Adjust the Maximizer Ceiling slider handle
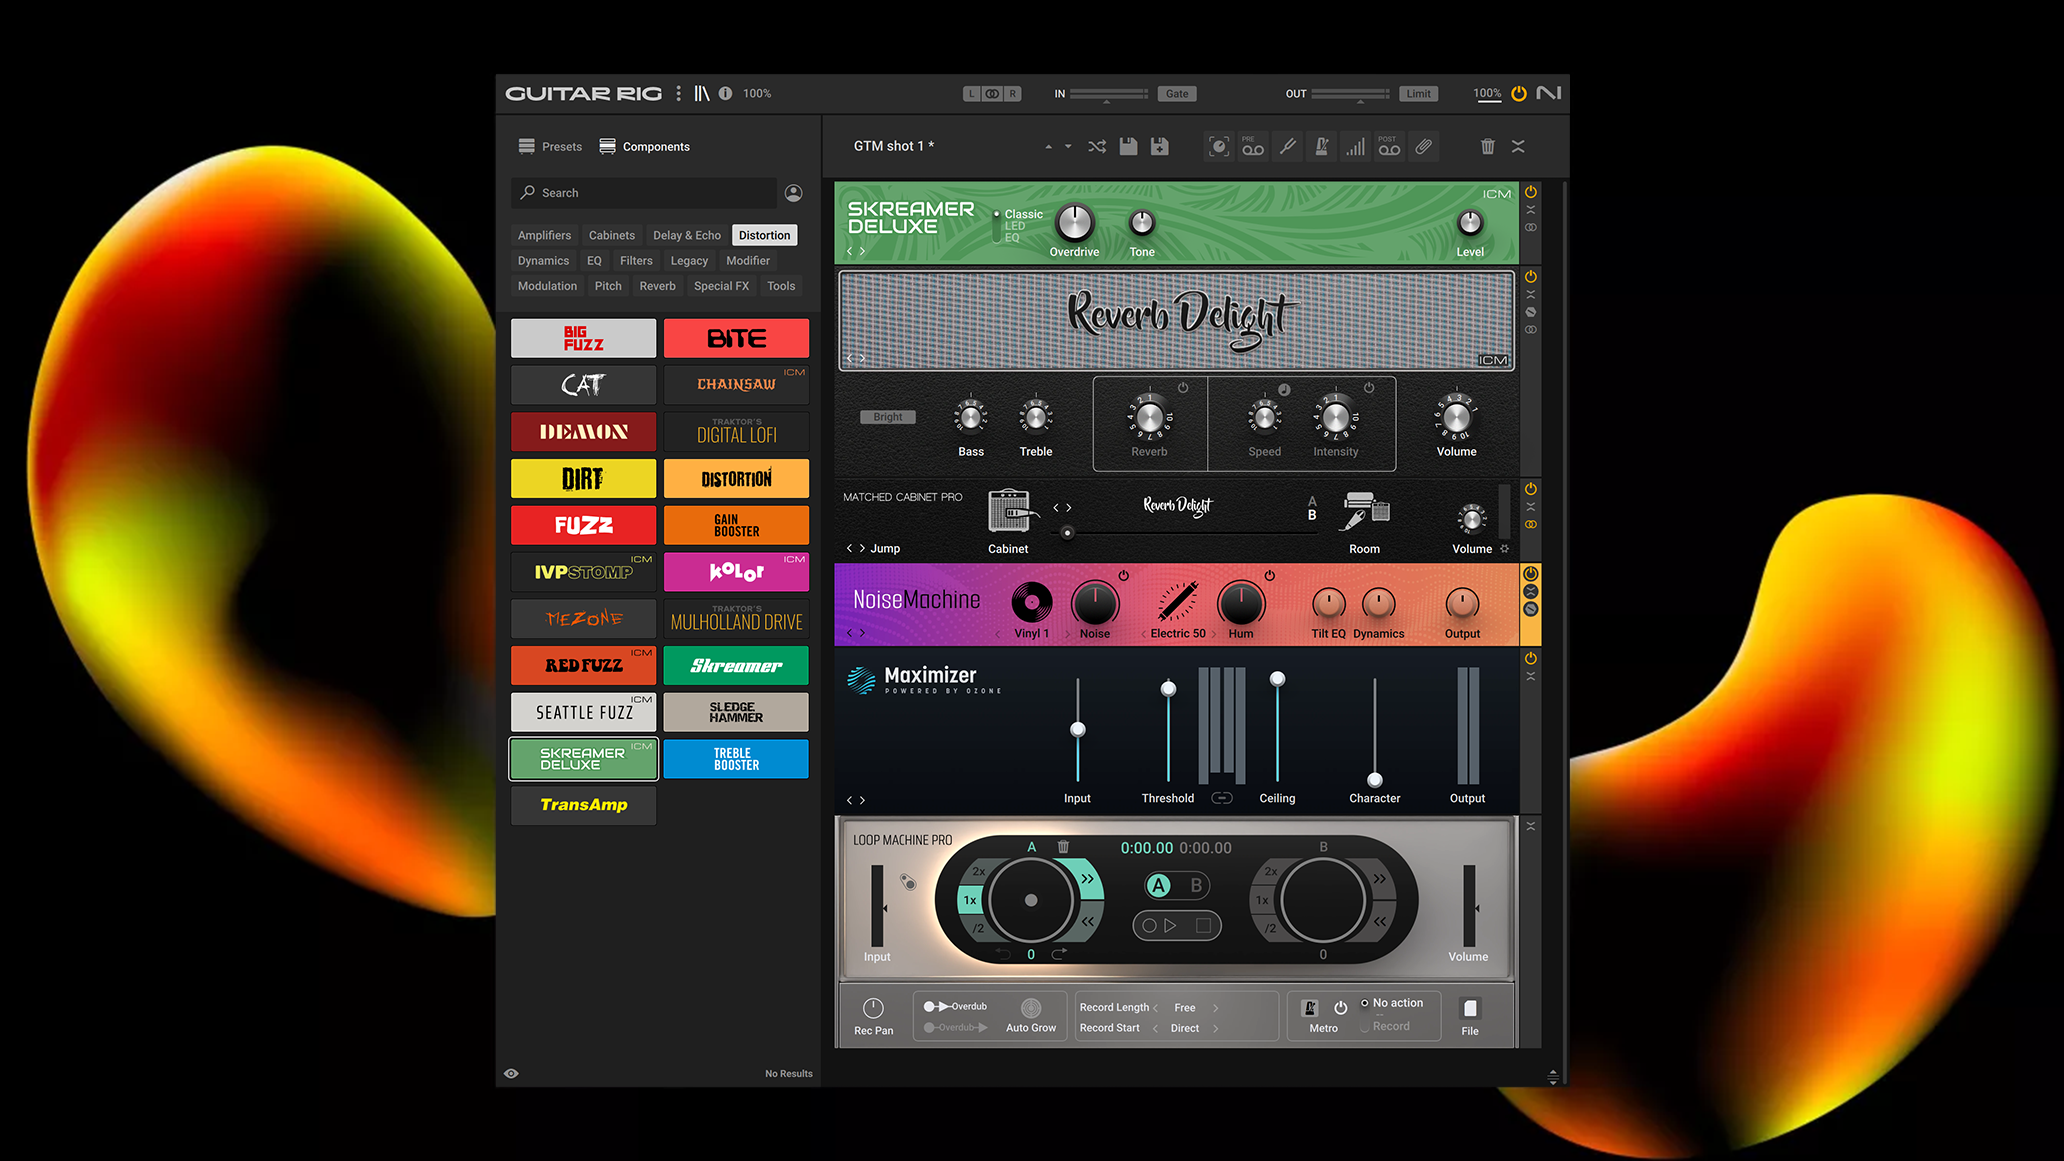Image resolution: width=2064 pixels, height=1161 pixels. 1277,679
